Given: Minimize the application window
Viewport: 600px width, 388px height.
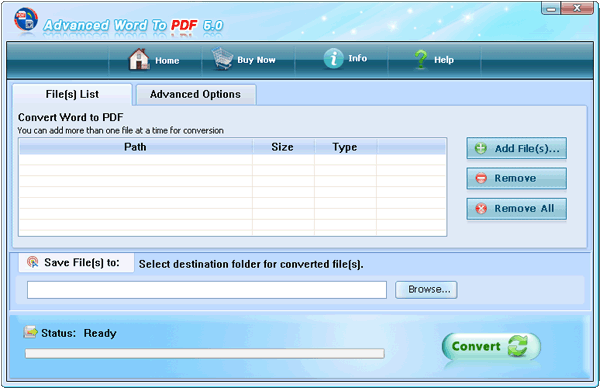Looking at the screenshot, I should (551, 9).
